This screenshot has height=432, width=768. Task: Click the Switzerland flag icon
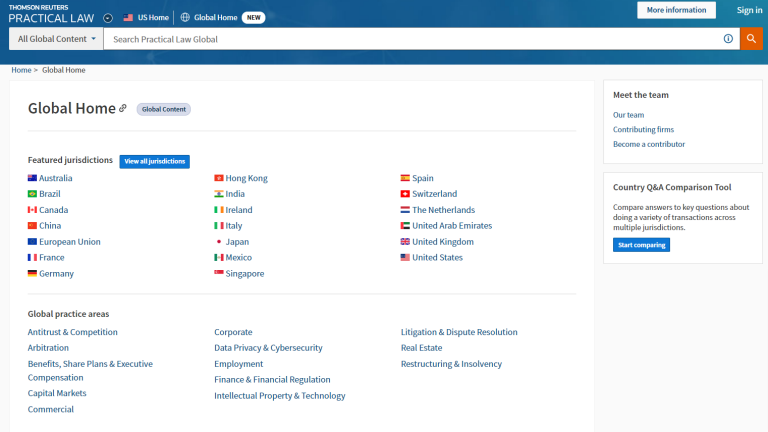pos(404,194)
